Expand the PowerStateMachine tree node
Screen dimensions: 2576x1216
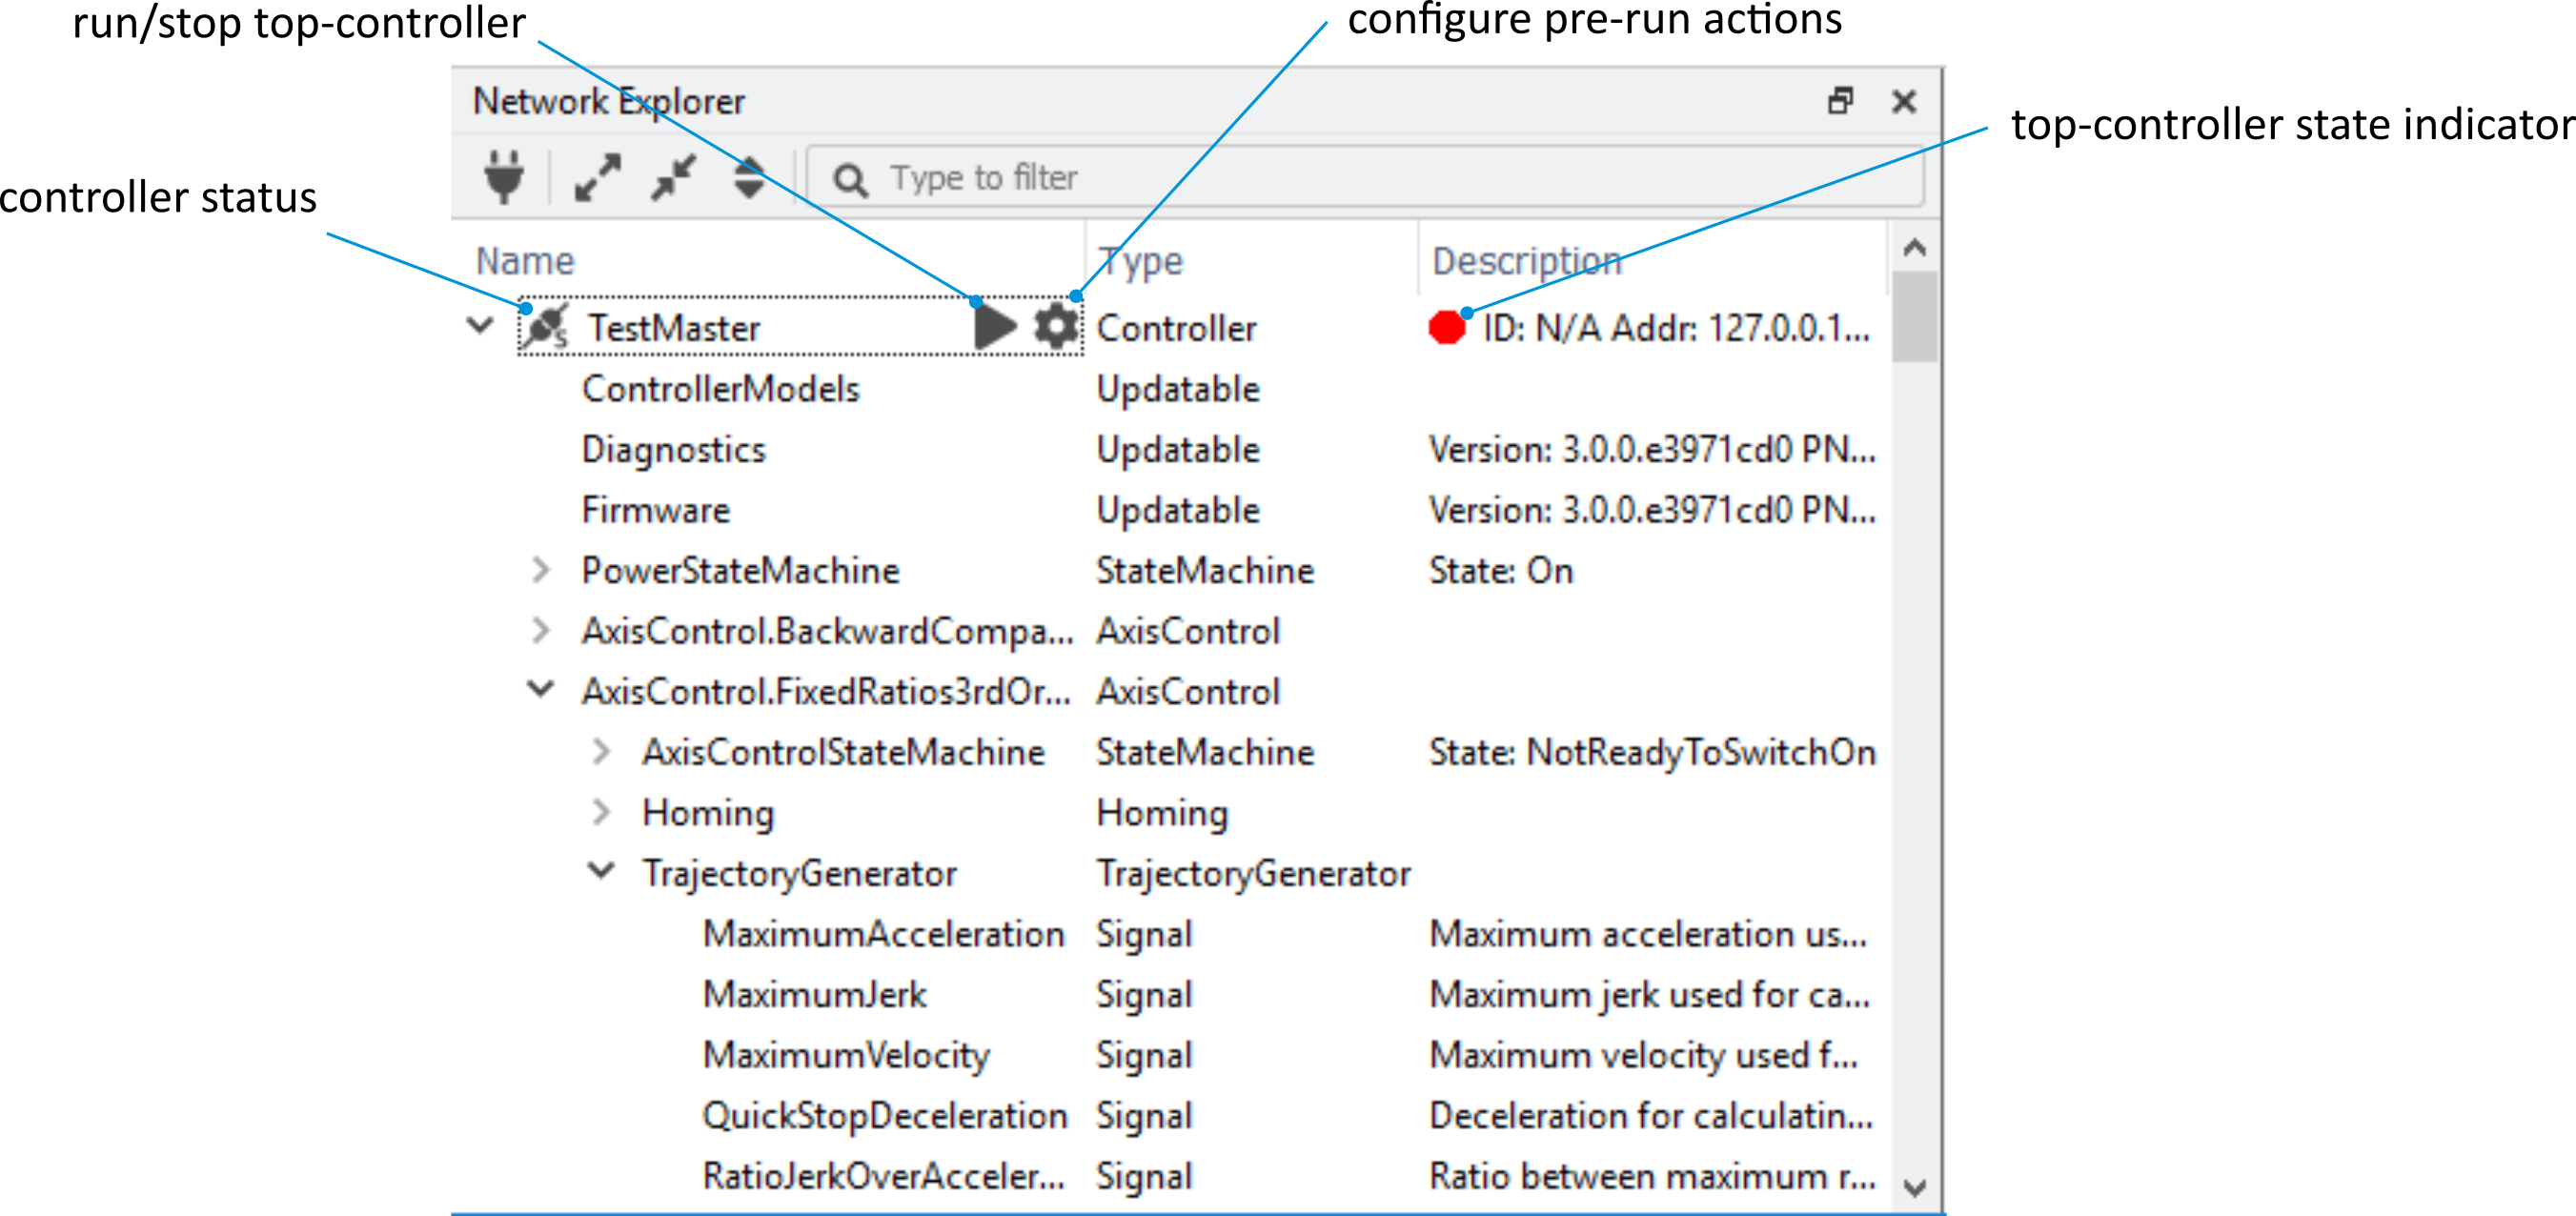541,570
